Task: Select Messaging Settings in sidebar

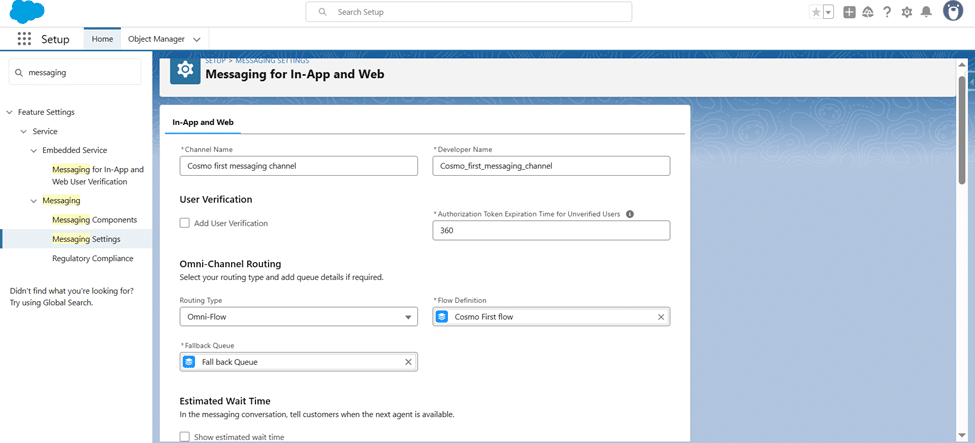Action: [x=86, y=239]
